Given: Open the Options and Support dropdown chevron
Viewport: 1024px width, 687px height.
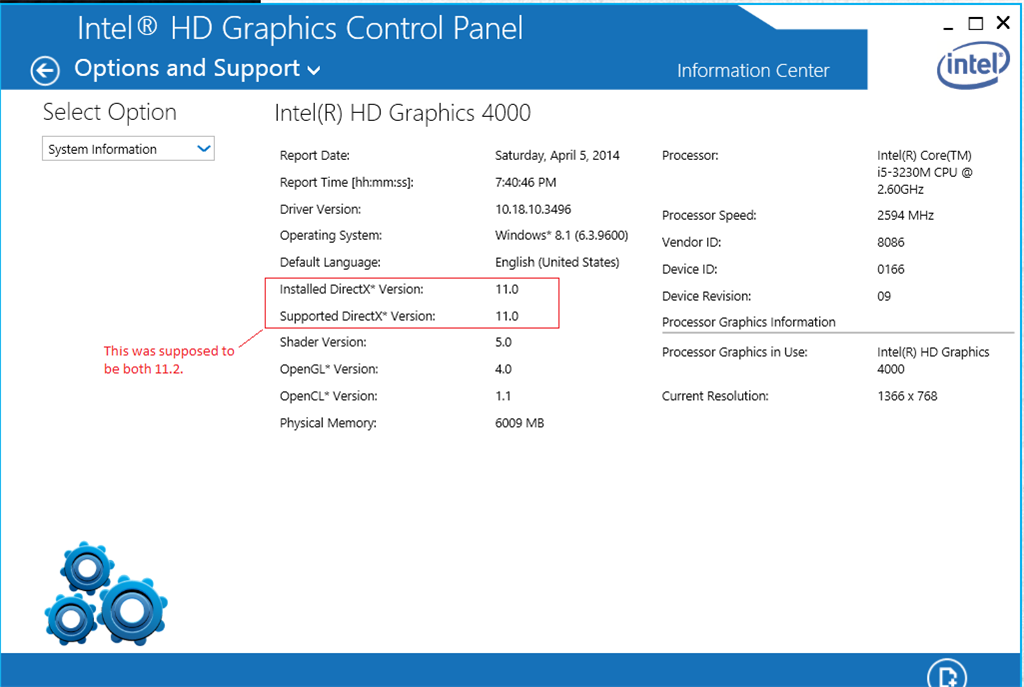Looking at the screenshot, I should (x=314, y=71).
